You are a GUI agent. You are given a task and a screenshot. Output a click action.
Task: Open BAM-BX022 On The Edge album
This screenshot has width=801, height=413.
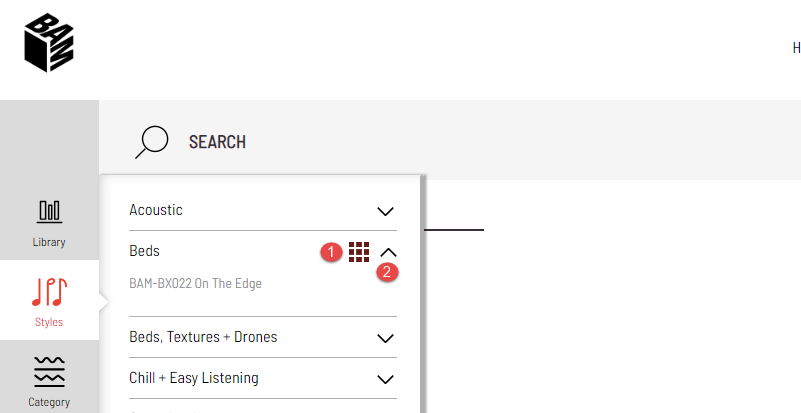click(x=195, y=283)
